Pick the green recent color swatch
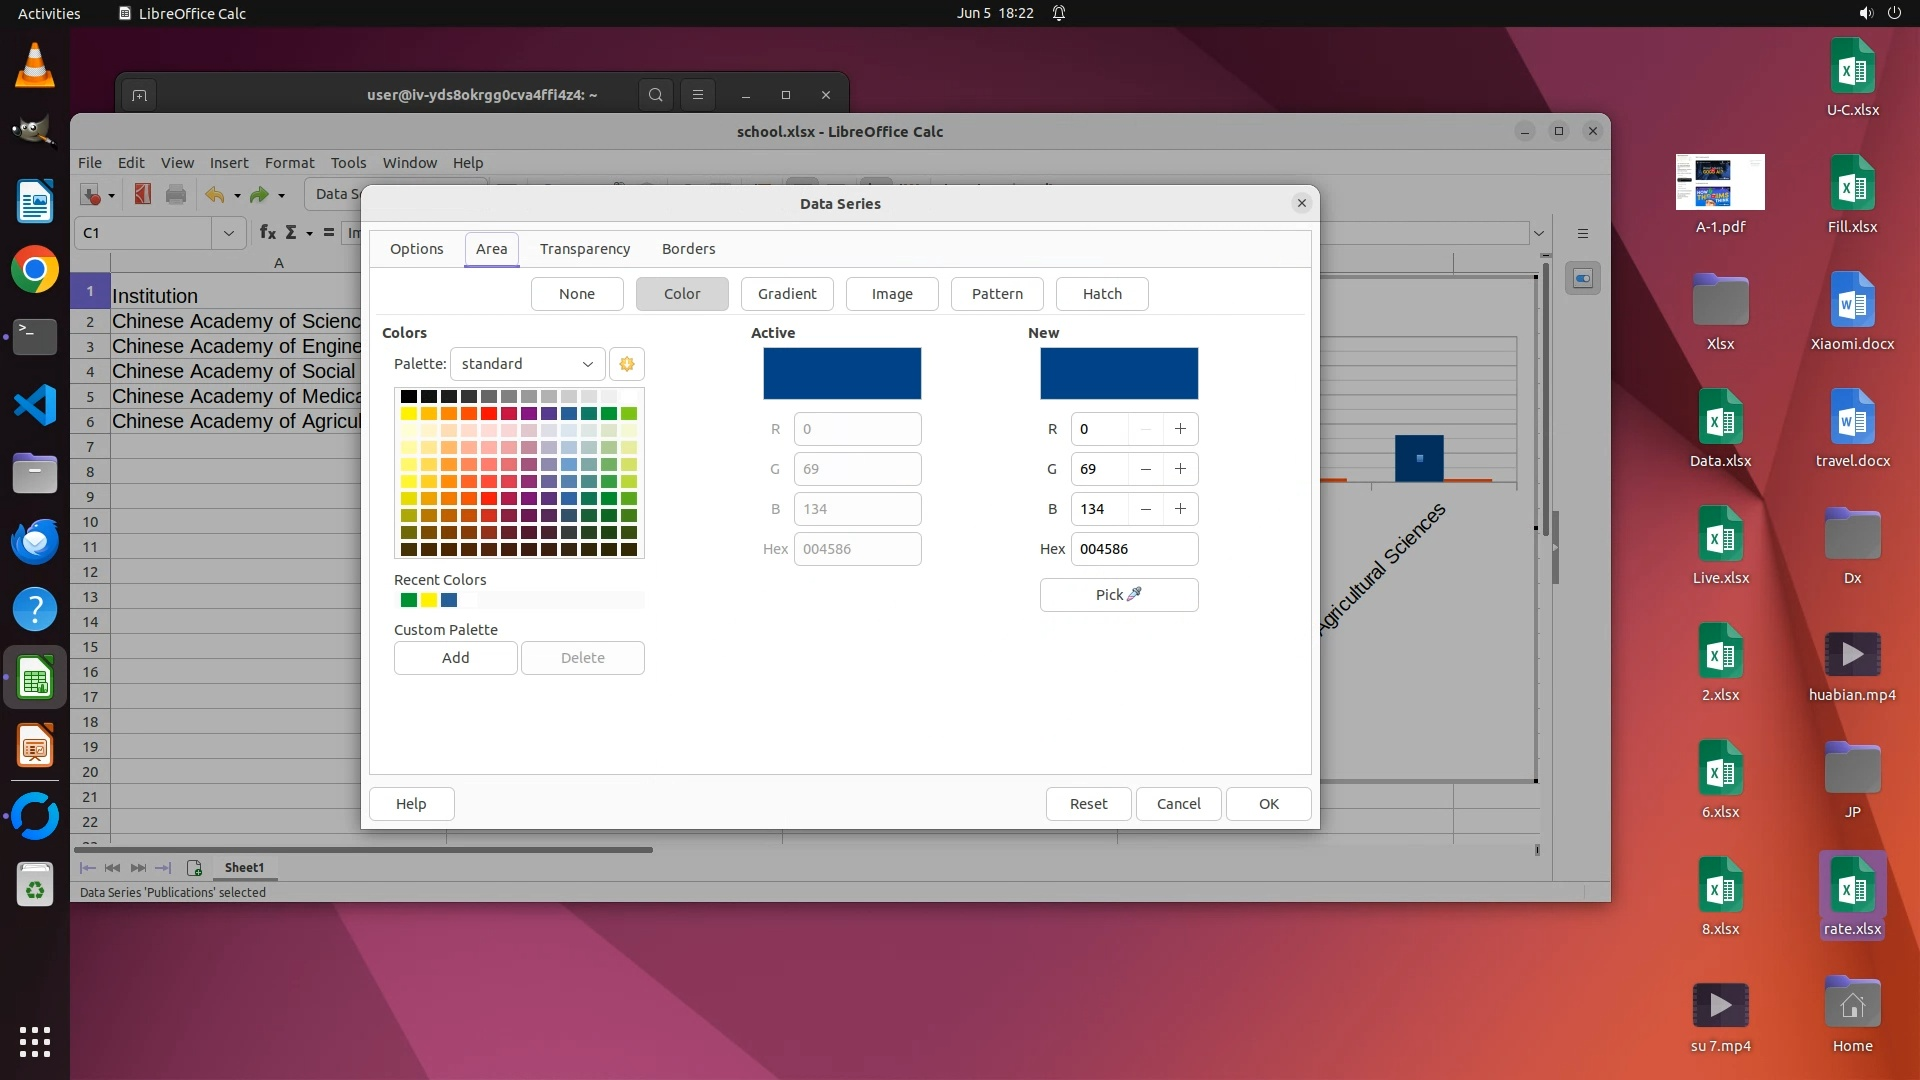The width and height of the screenshot is (1920, 1080). point(408,600)
